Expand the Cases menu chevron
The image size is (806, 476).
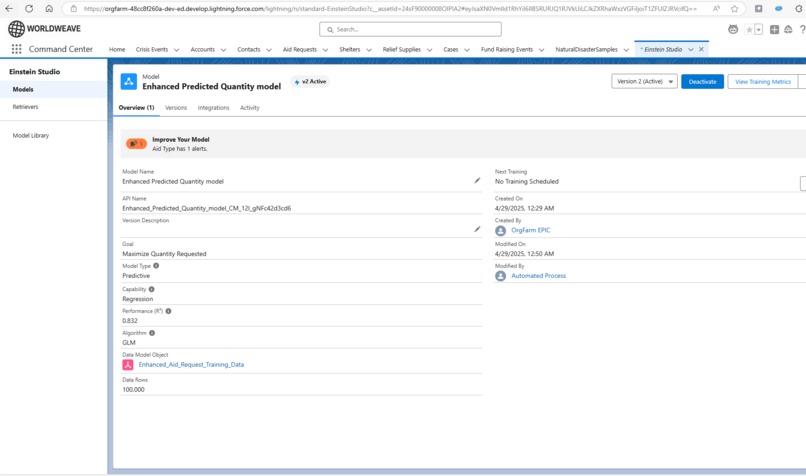(x=467, y=50)
